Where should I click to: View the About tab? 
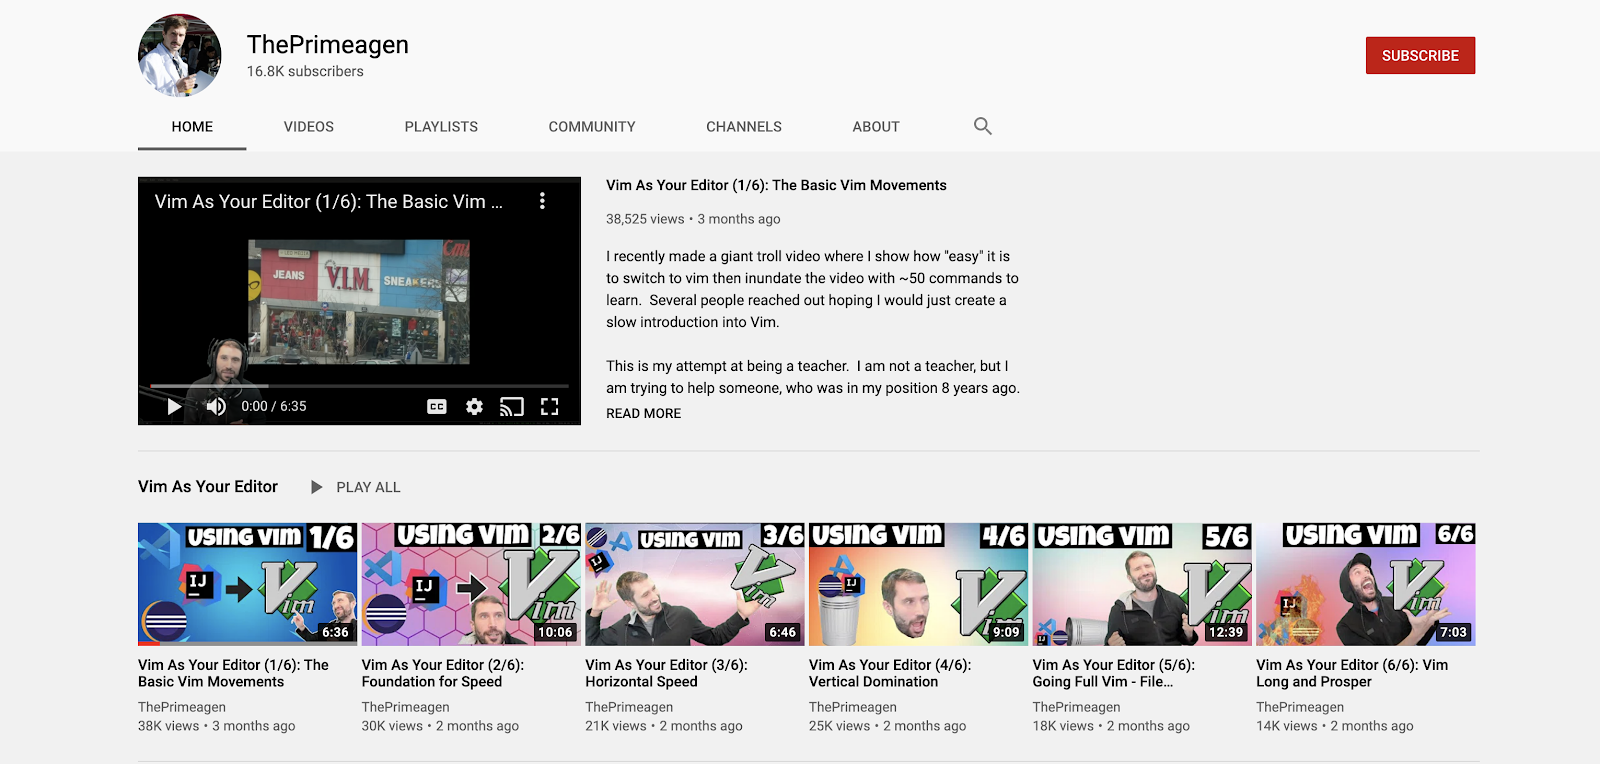[876, 127]
